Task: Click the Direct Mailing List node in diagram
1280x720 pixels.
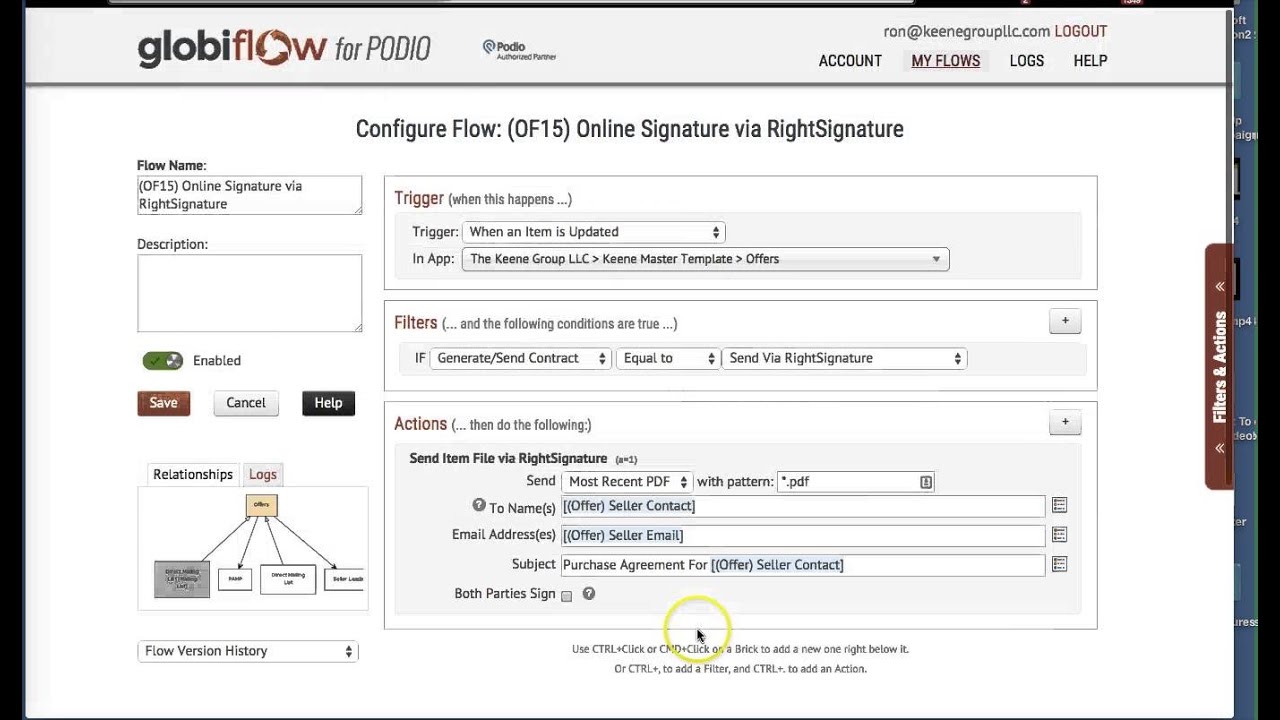Action: pyautogui.click(x=288, y=578)
